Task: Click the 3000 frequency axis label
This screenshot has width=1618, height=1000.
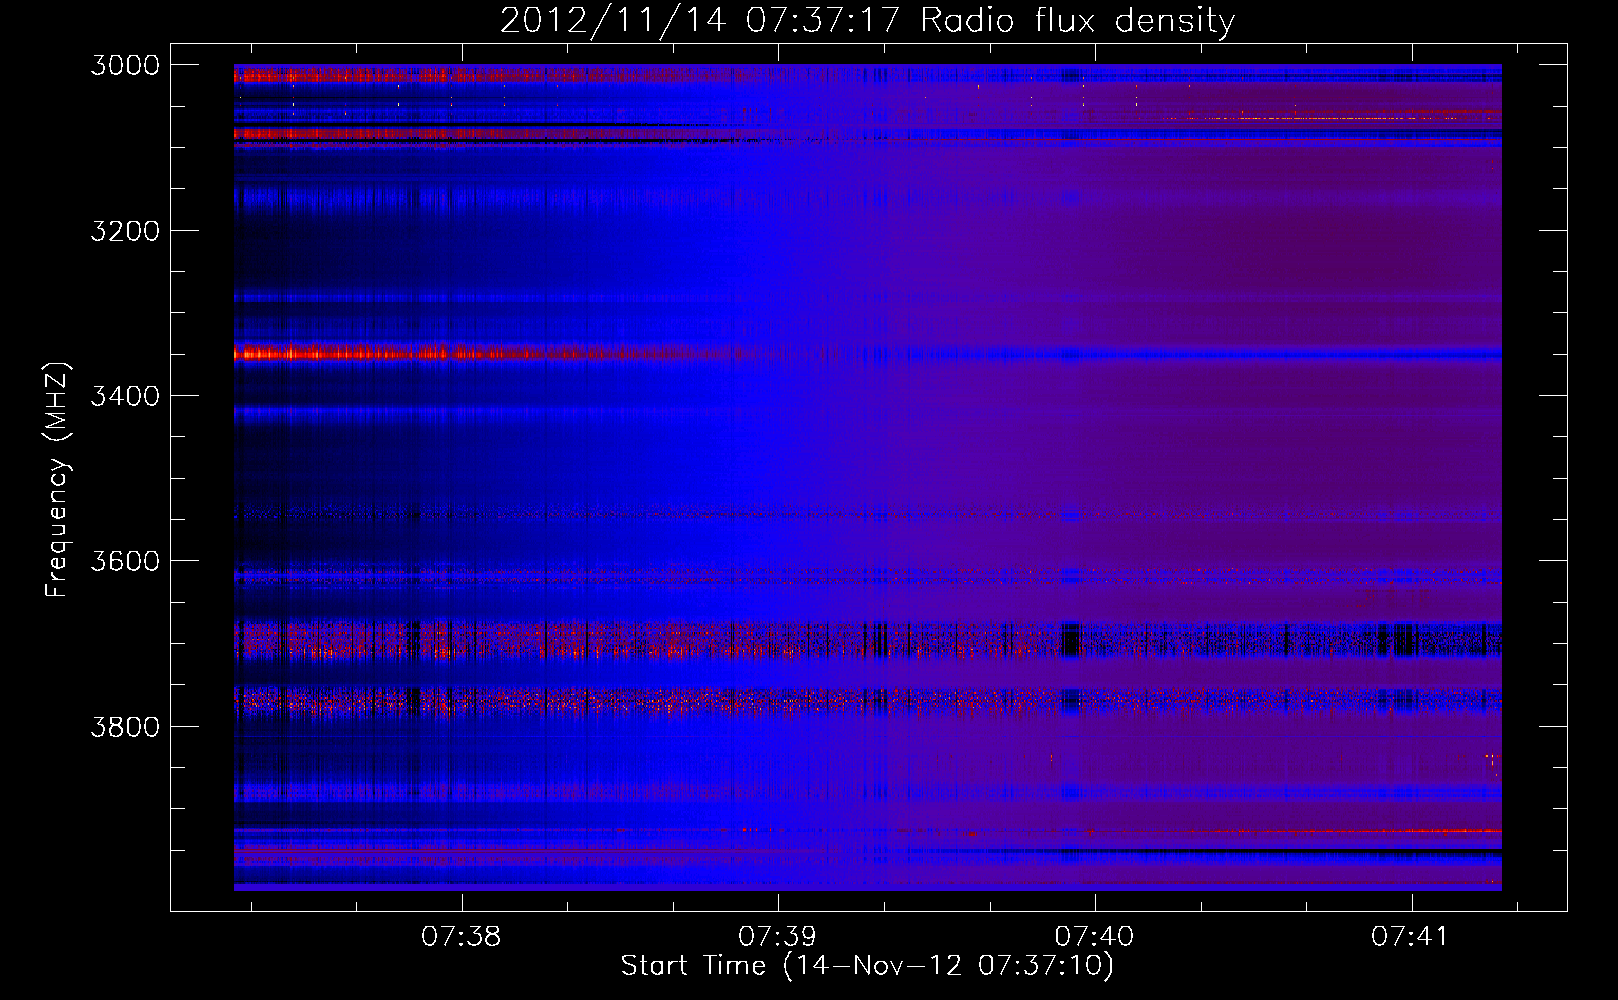Action: [125, 65]
